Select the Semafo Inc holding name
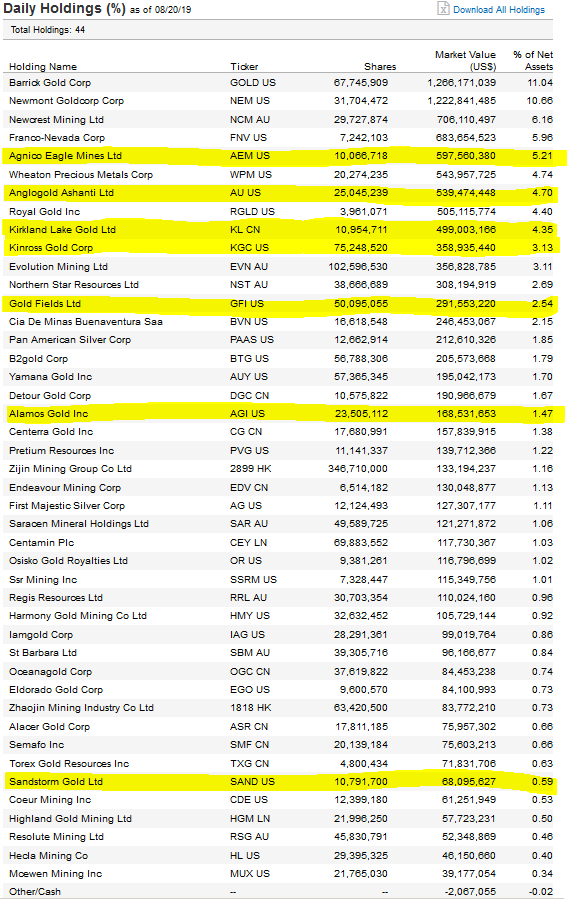The image size is (567, 900). pyautogui.click(x=37, y=745)
